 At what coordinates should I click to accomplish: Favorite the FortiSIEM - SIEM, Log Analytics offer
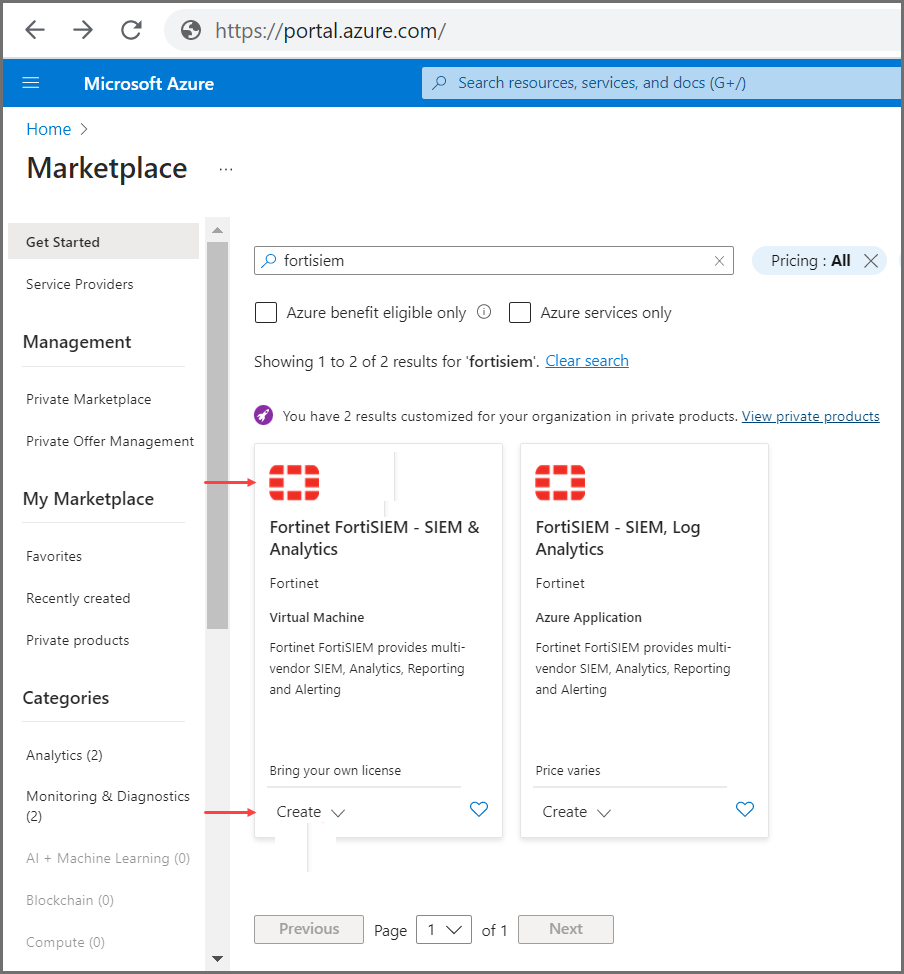(744, 809)
